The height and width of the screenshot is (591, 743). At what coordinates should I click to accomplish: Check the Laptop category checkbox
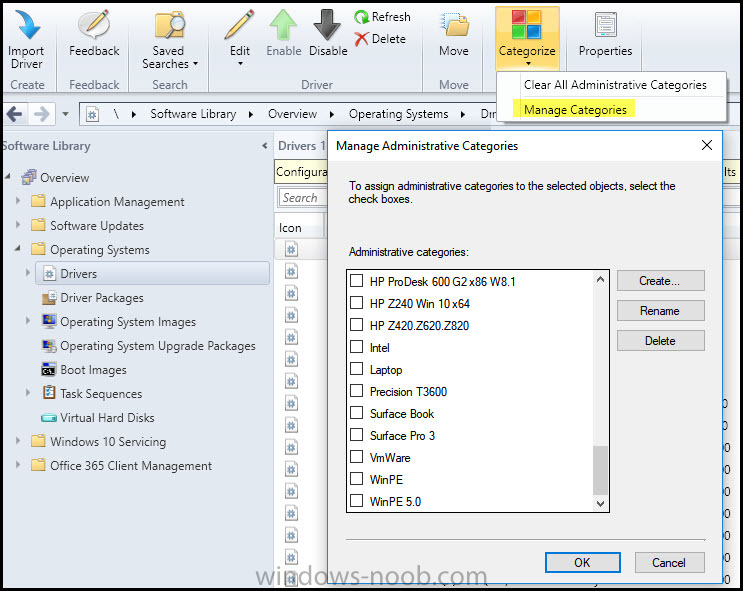(356, 369)
